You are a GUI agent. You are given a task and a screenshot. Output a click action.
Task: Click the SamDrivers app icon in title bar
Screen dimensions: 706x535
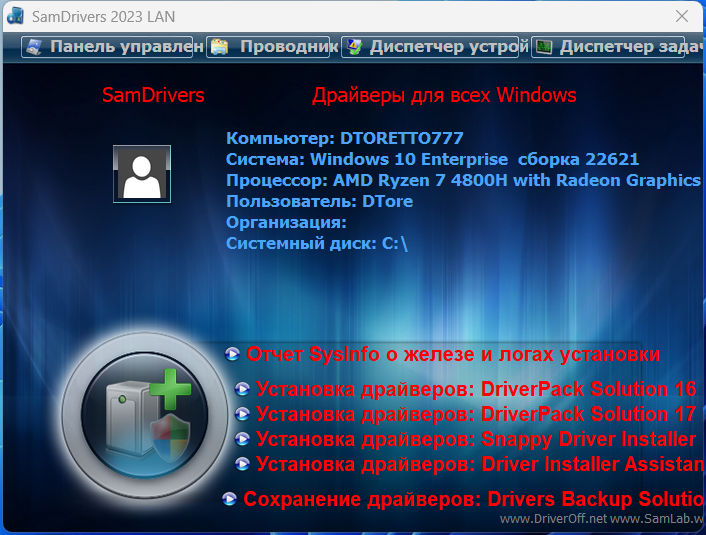pos(15,16)
